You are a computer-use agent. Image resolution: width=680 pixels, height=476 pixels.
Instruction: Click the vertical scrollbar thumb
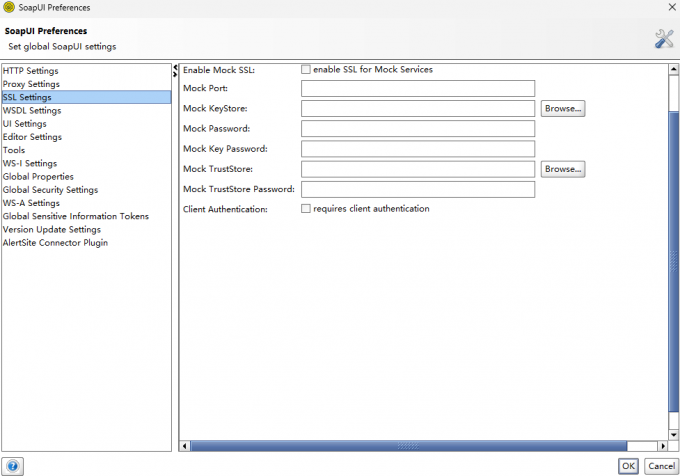click(673, 261)
